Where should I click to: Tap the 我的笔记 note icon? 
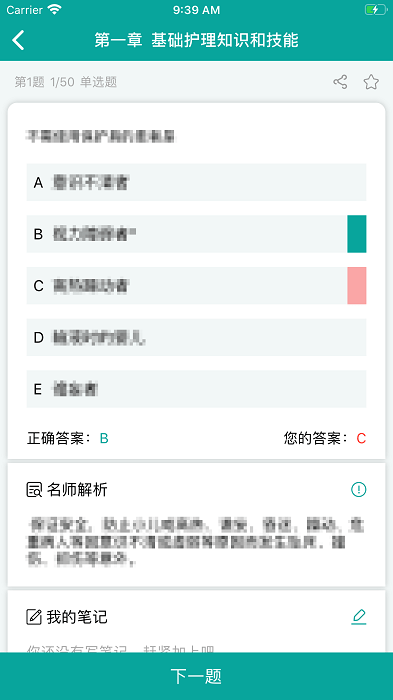pyautogui.click(x=34, y=617)
